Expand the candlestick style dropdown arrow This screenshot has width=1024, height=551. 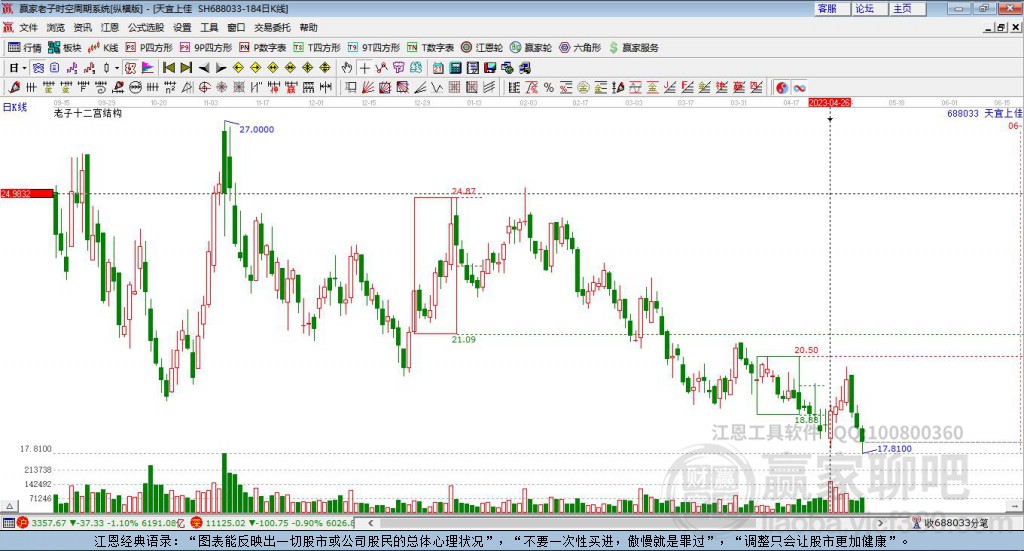click(117, 68)
